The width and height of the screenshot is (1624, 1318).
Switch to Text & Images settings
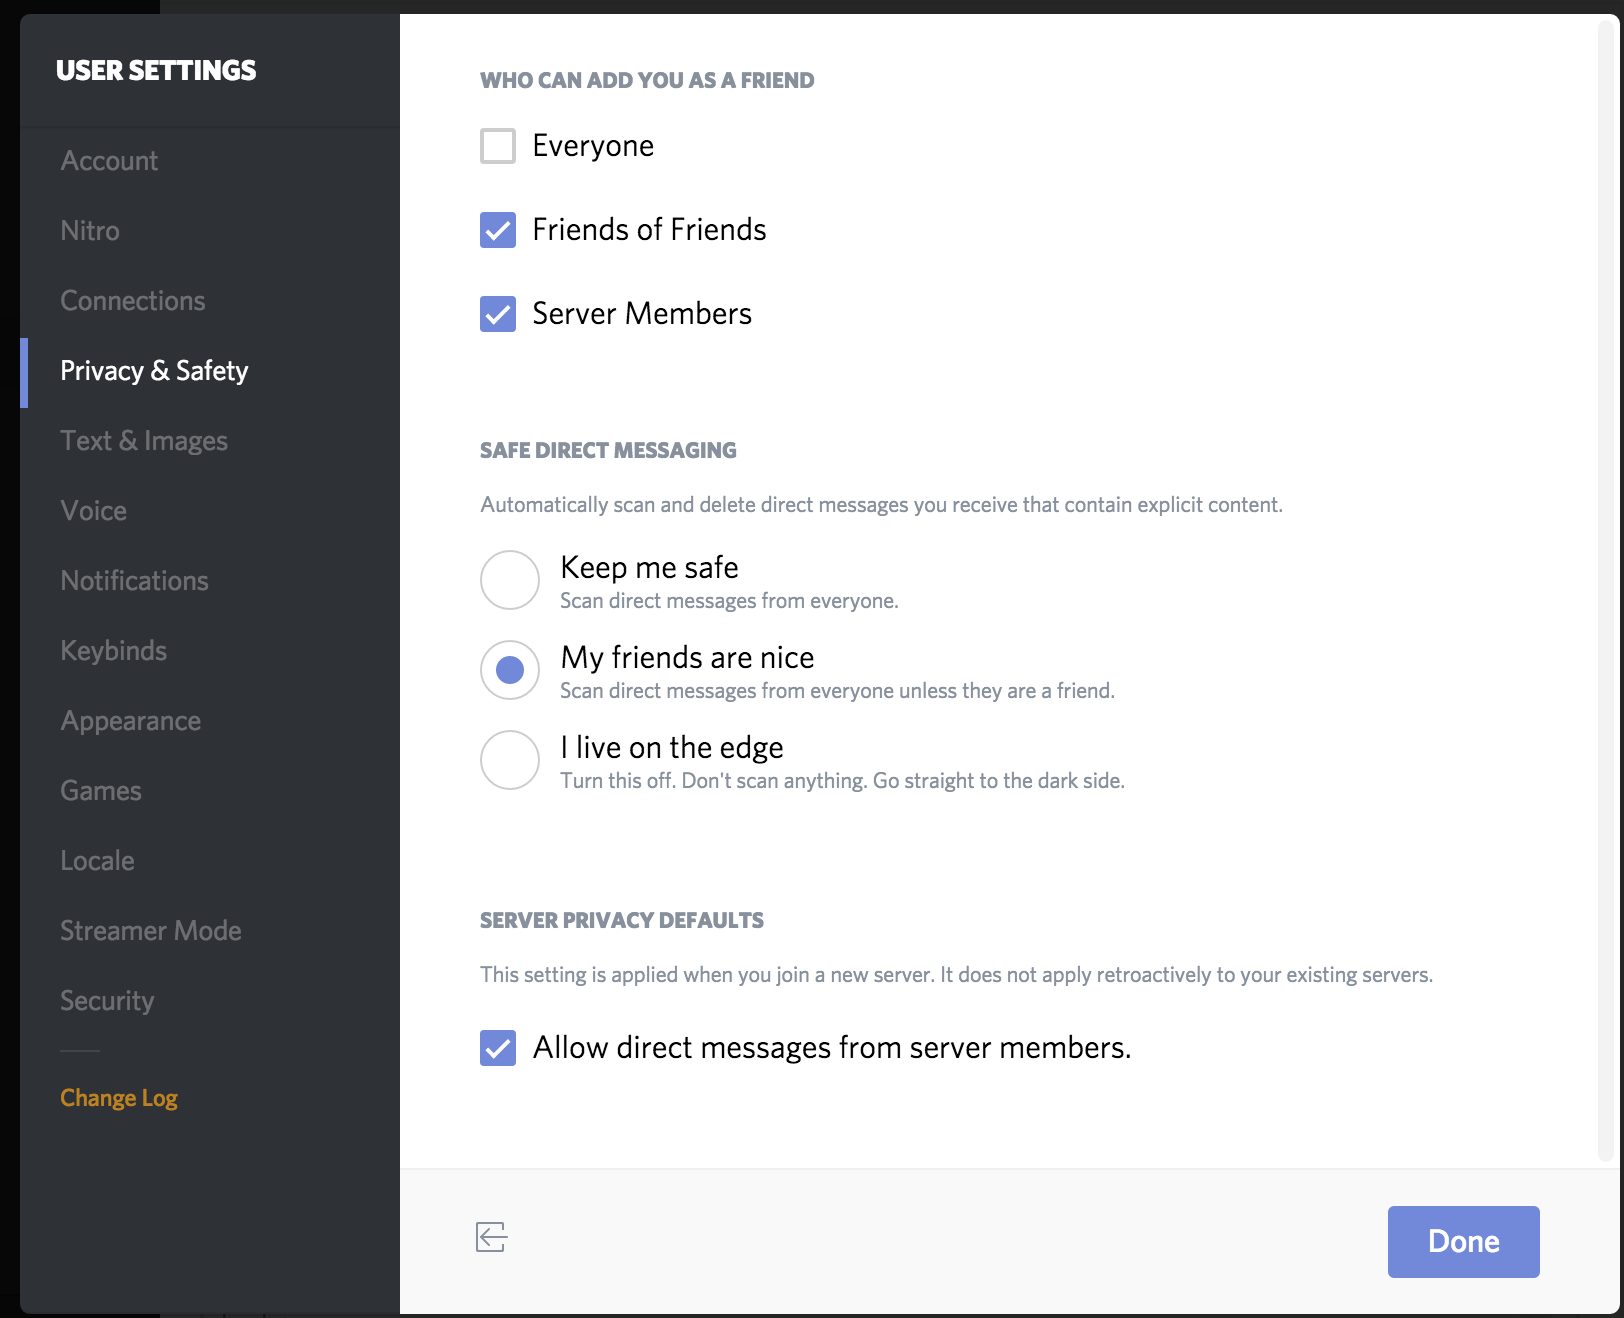(x=144, y=441)
